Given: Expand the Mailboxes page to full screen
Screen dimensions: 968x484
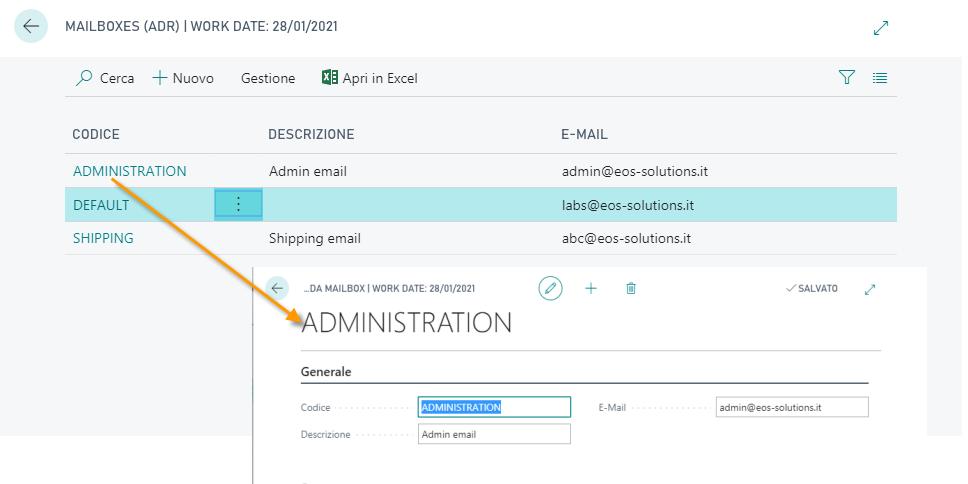Looking at the screenshot, I should coord(880,28).
